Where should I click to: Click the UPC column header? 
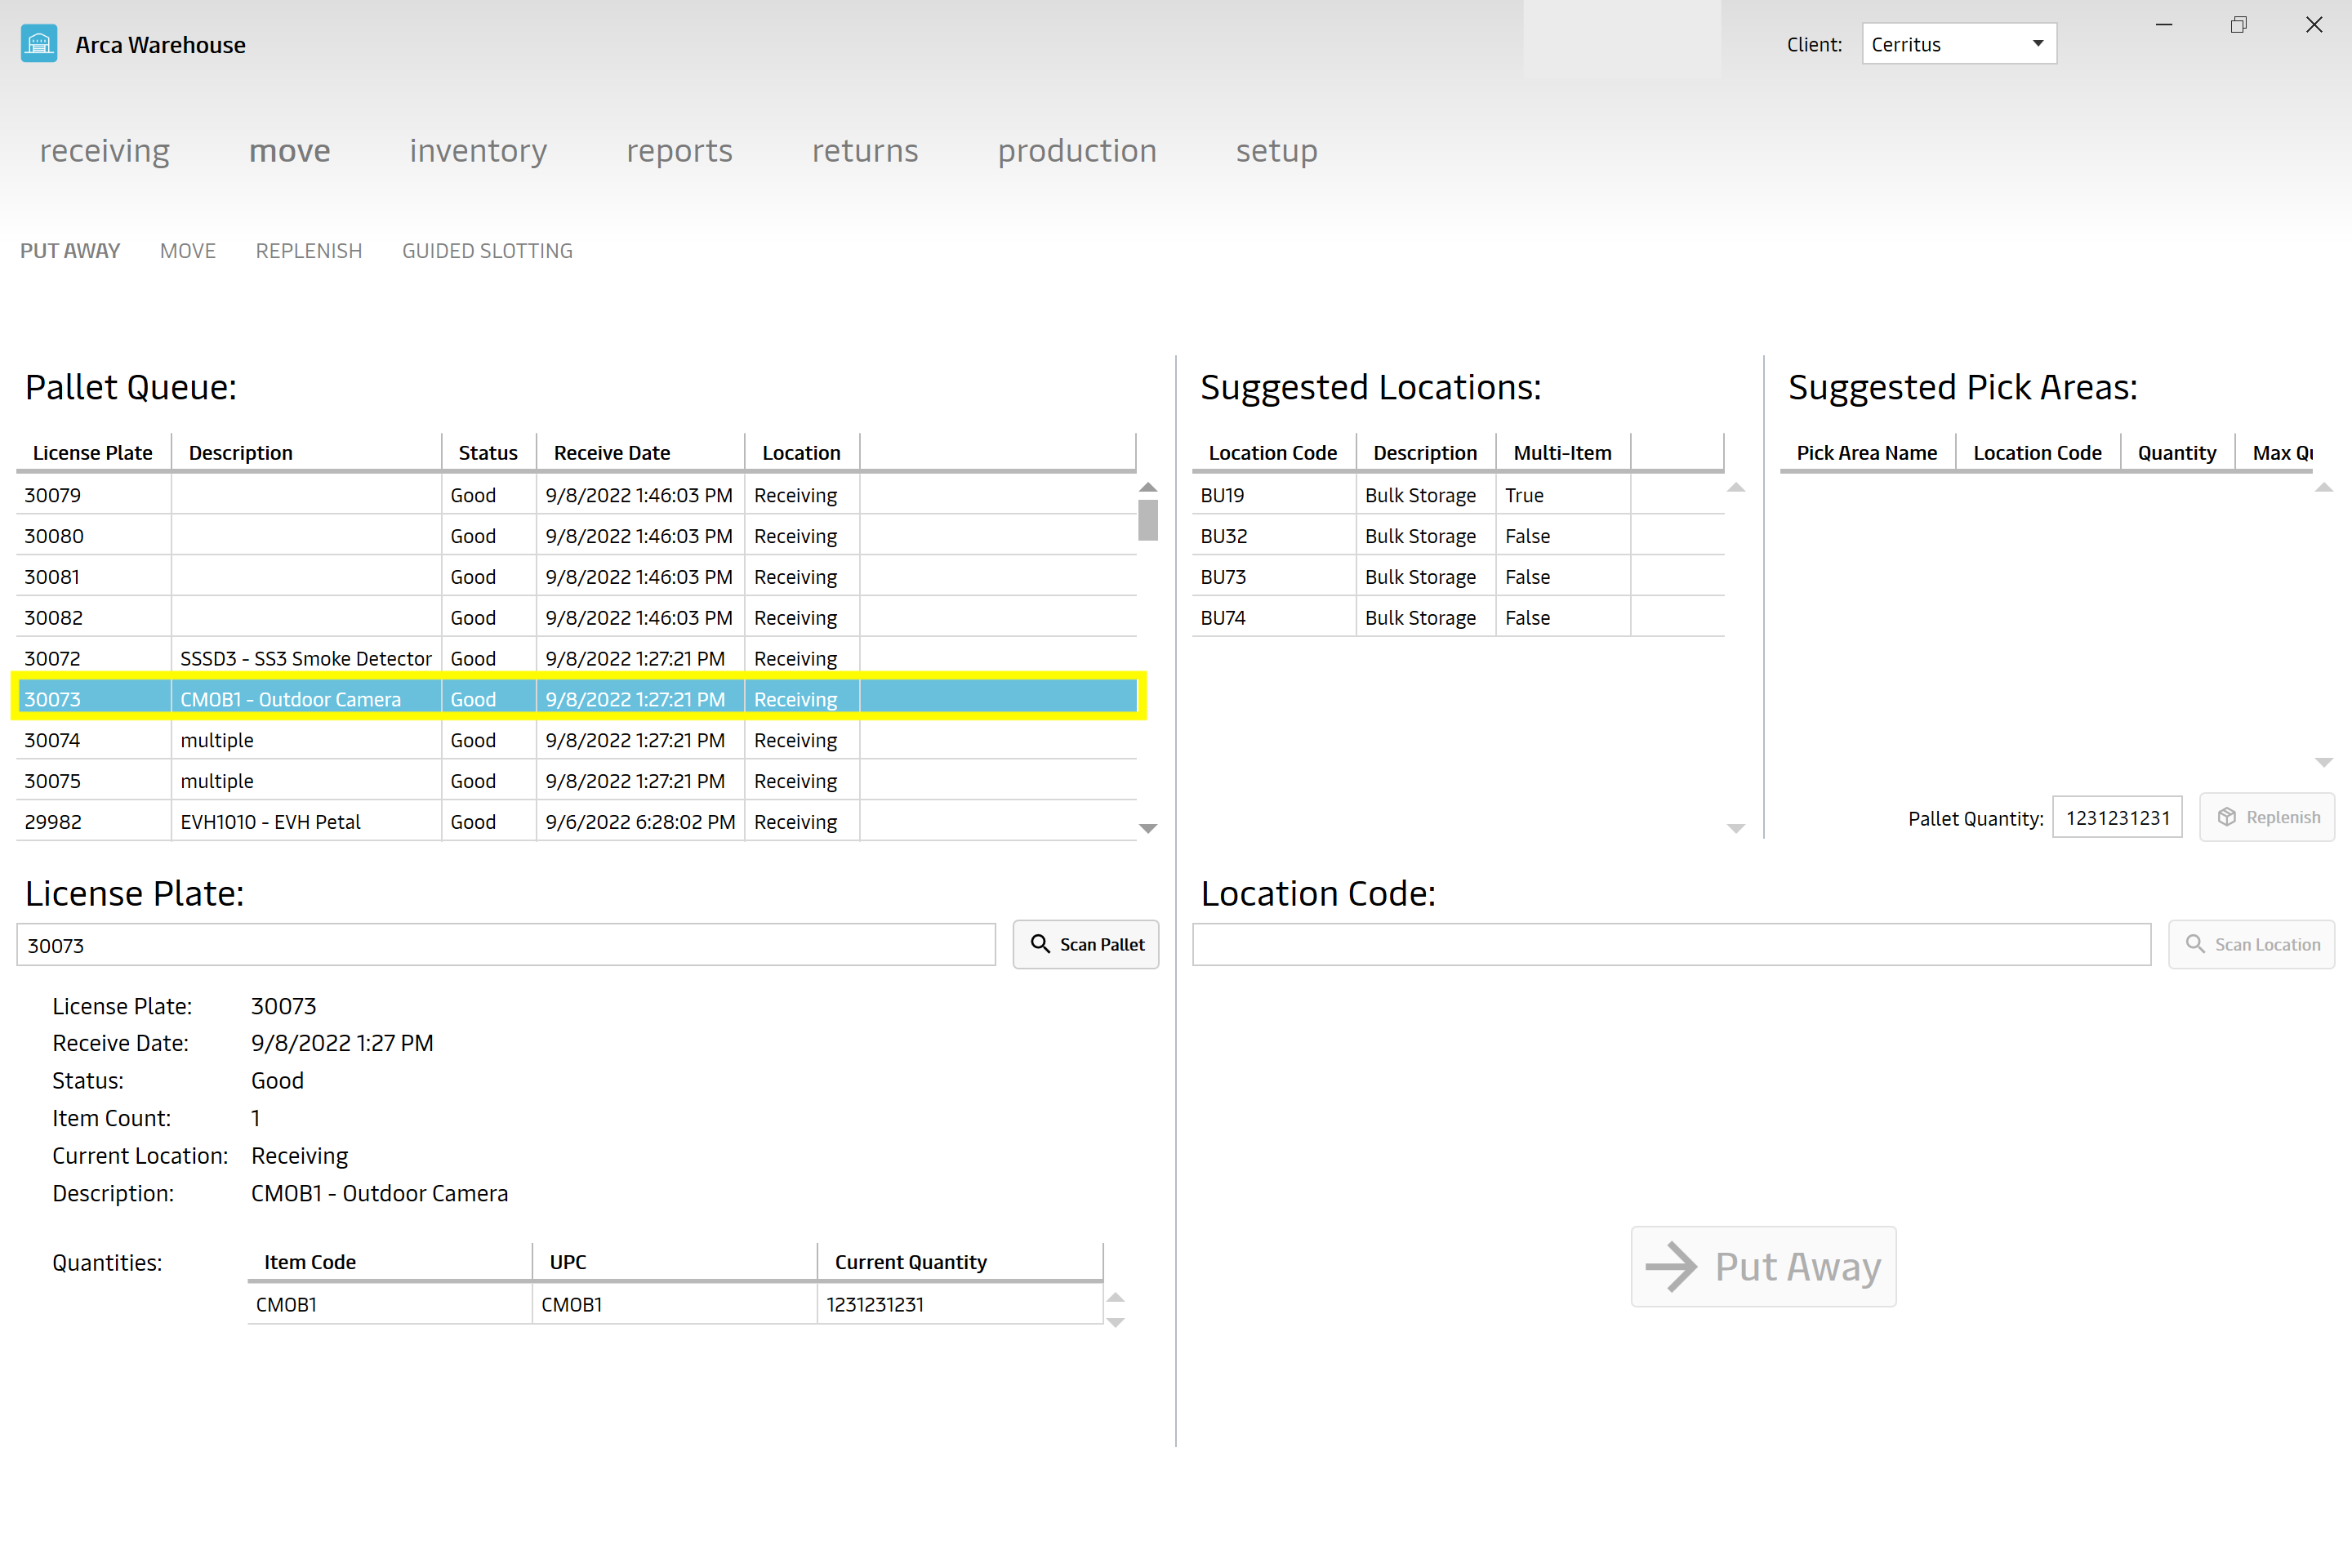coord(674,1262)
